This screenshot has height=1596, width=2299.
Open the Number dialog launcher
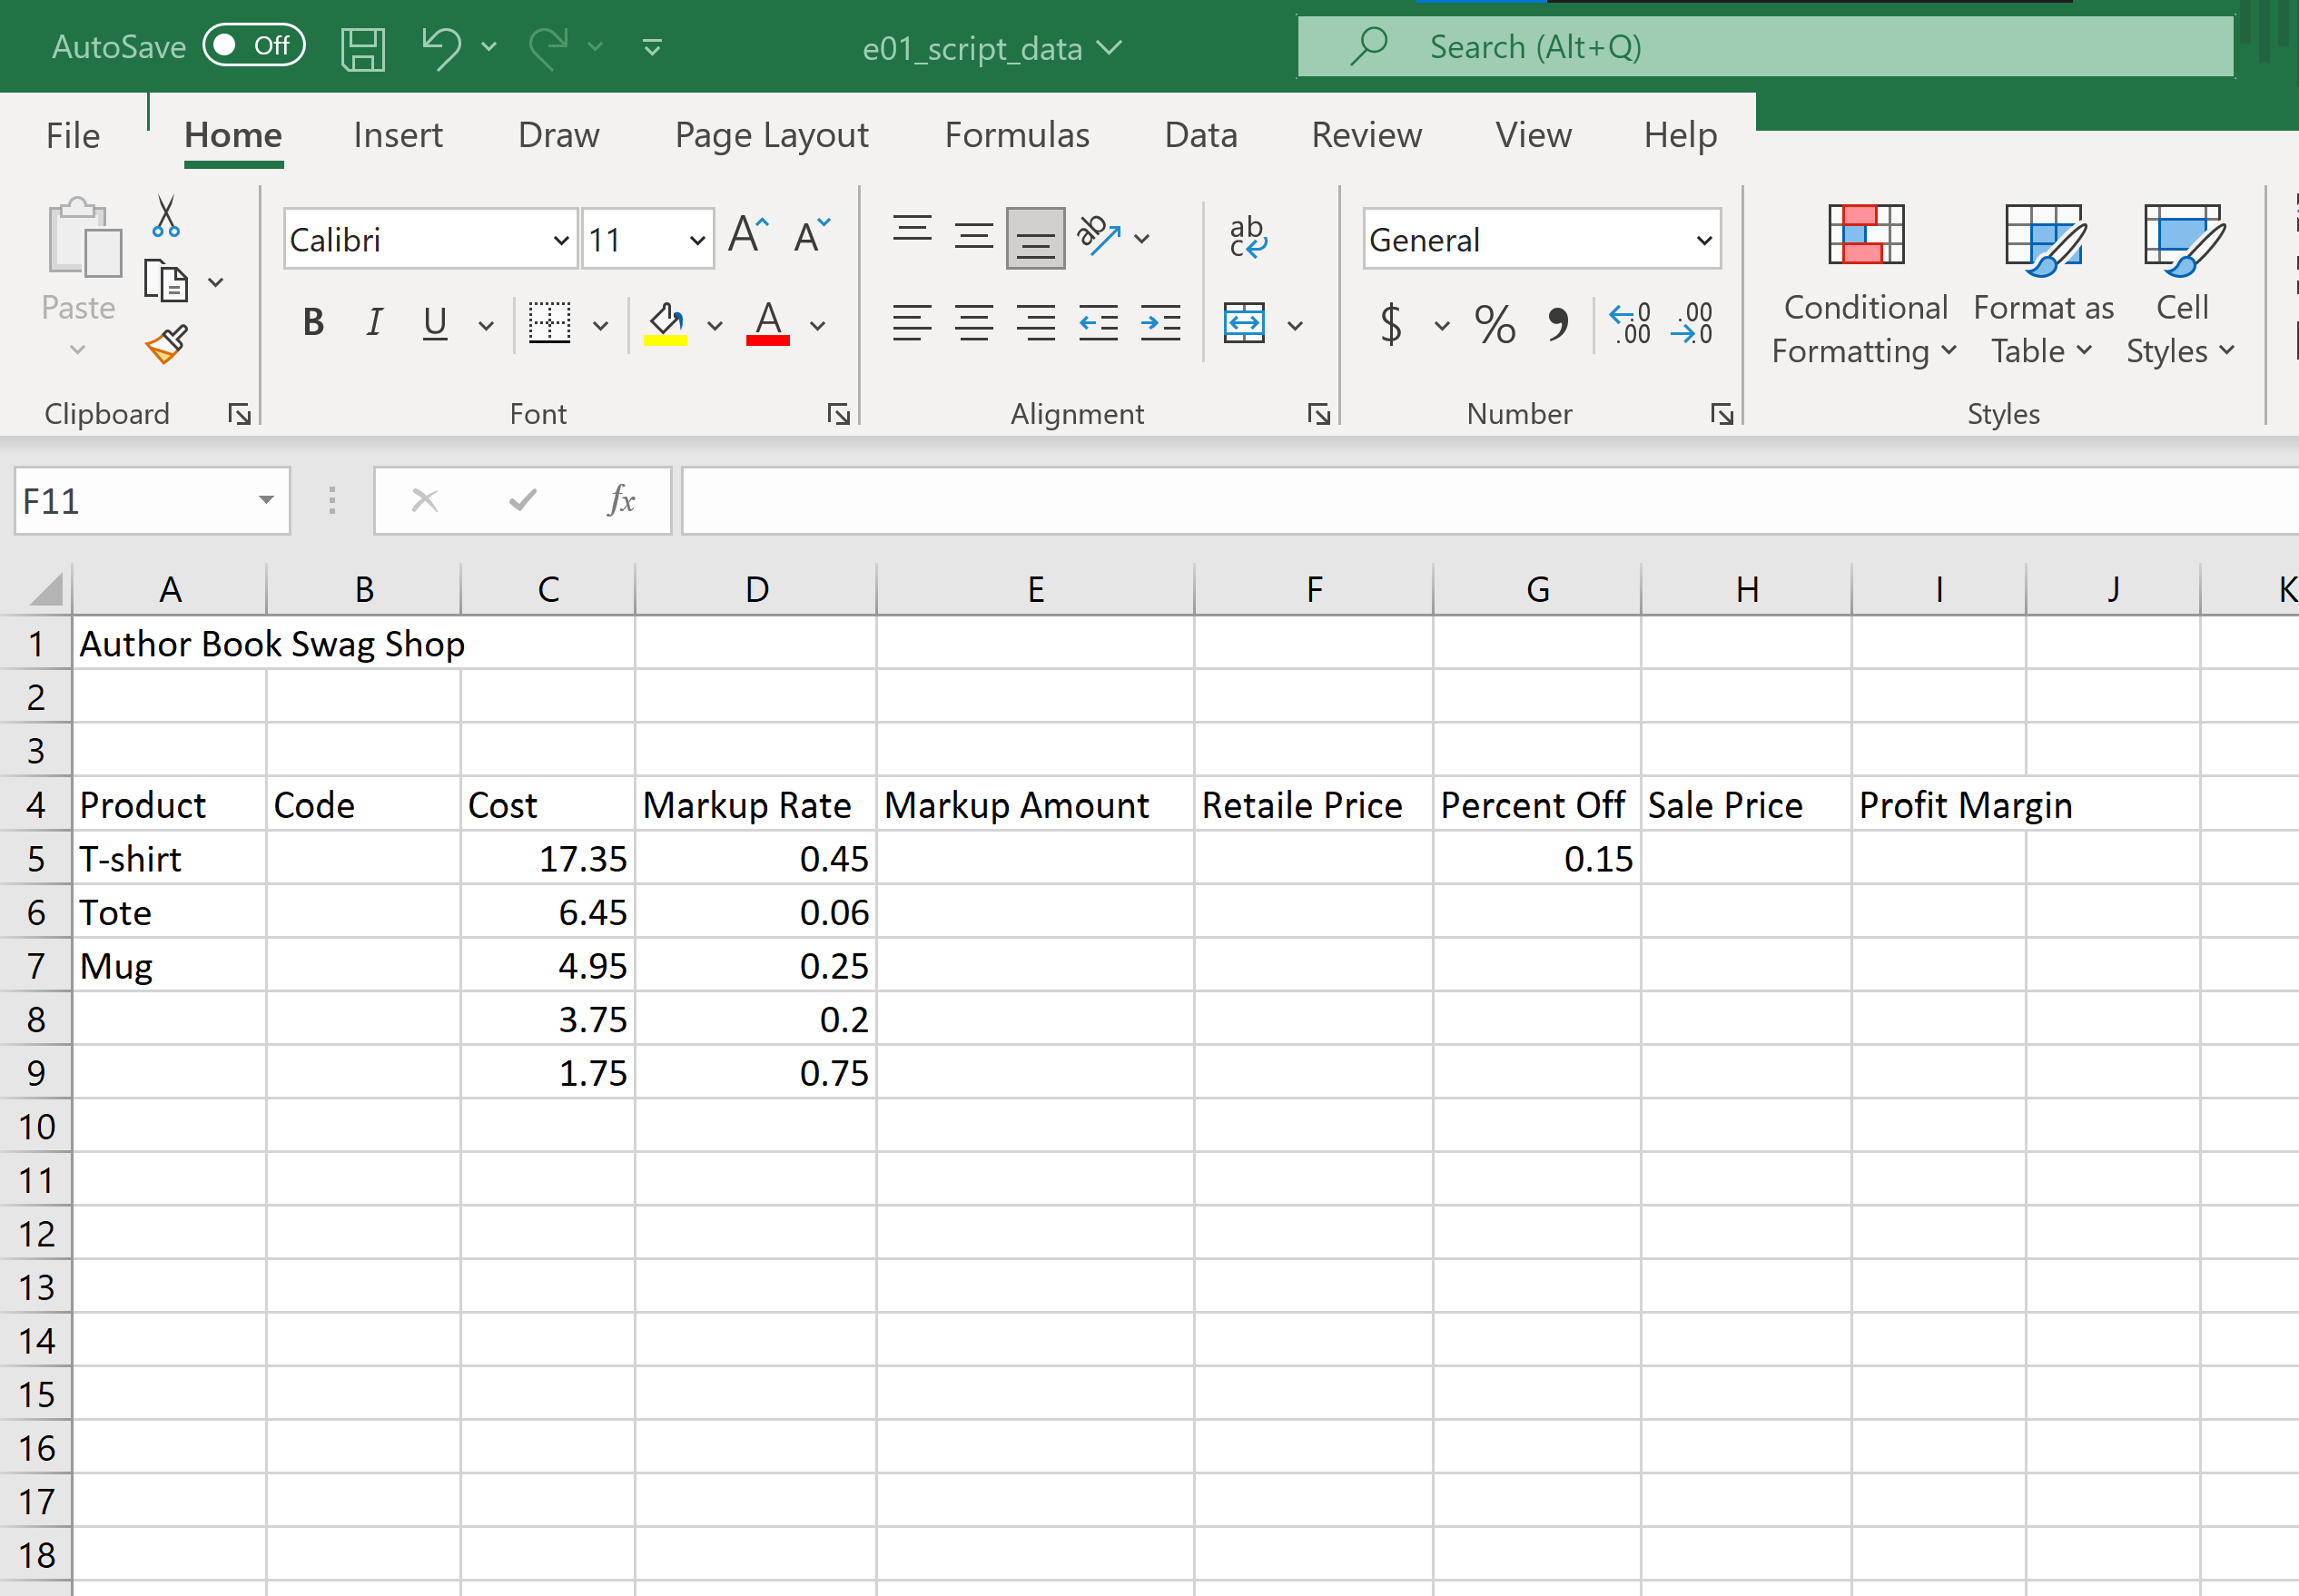pyautogui.click(x=1721, y=414)
